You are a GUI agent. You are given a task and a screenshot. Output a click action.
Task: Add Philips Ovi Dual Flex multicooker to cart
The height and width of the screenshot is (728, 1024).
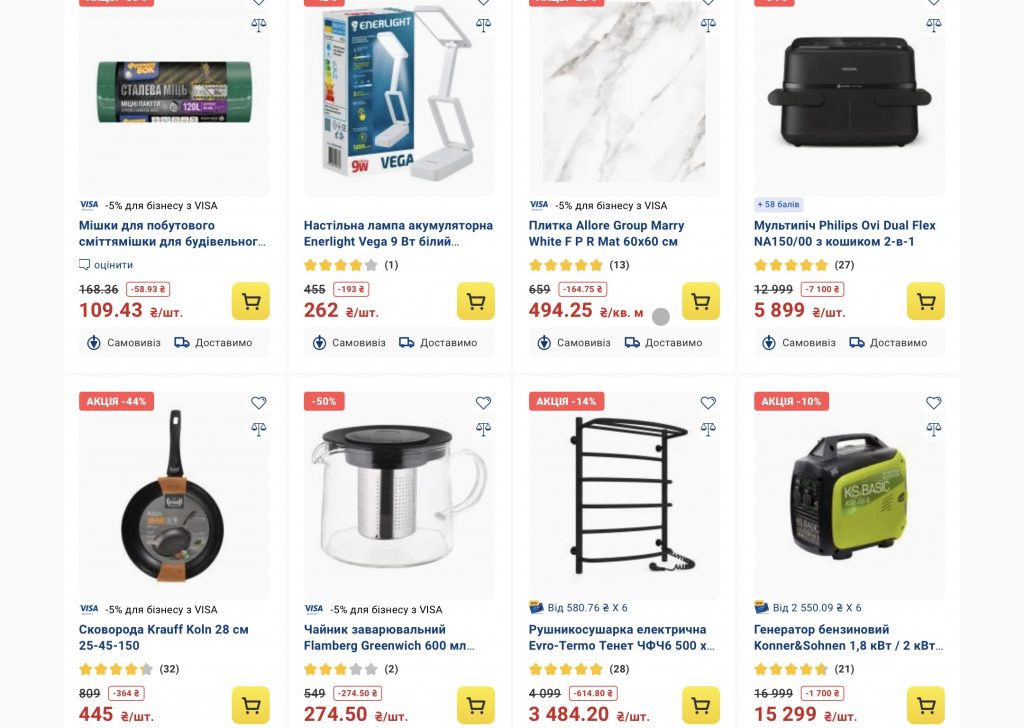pos(925,301)
